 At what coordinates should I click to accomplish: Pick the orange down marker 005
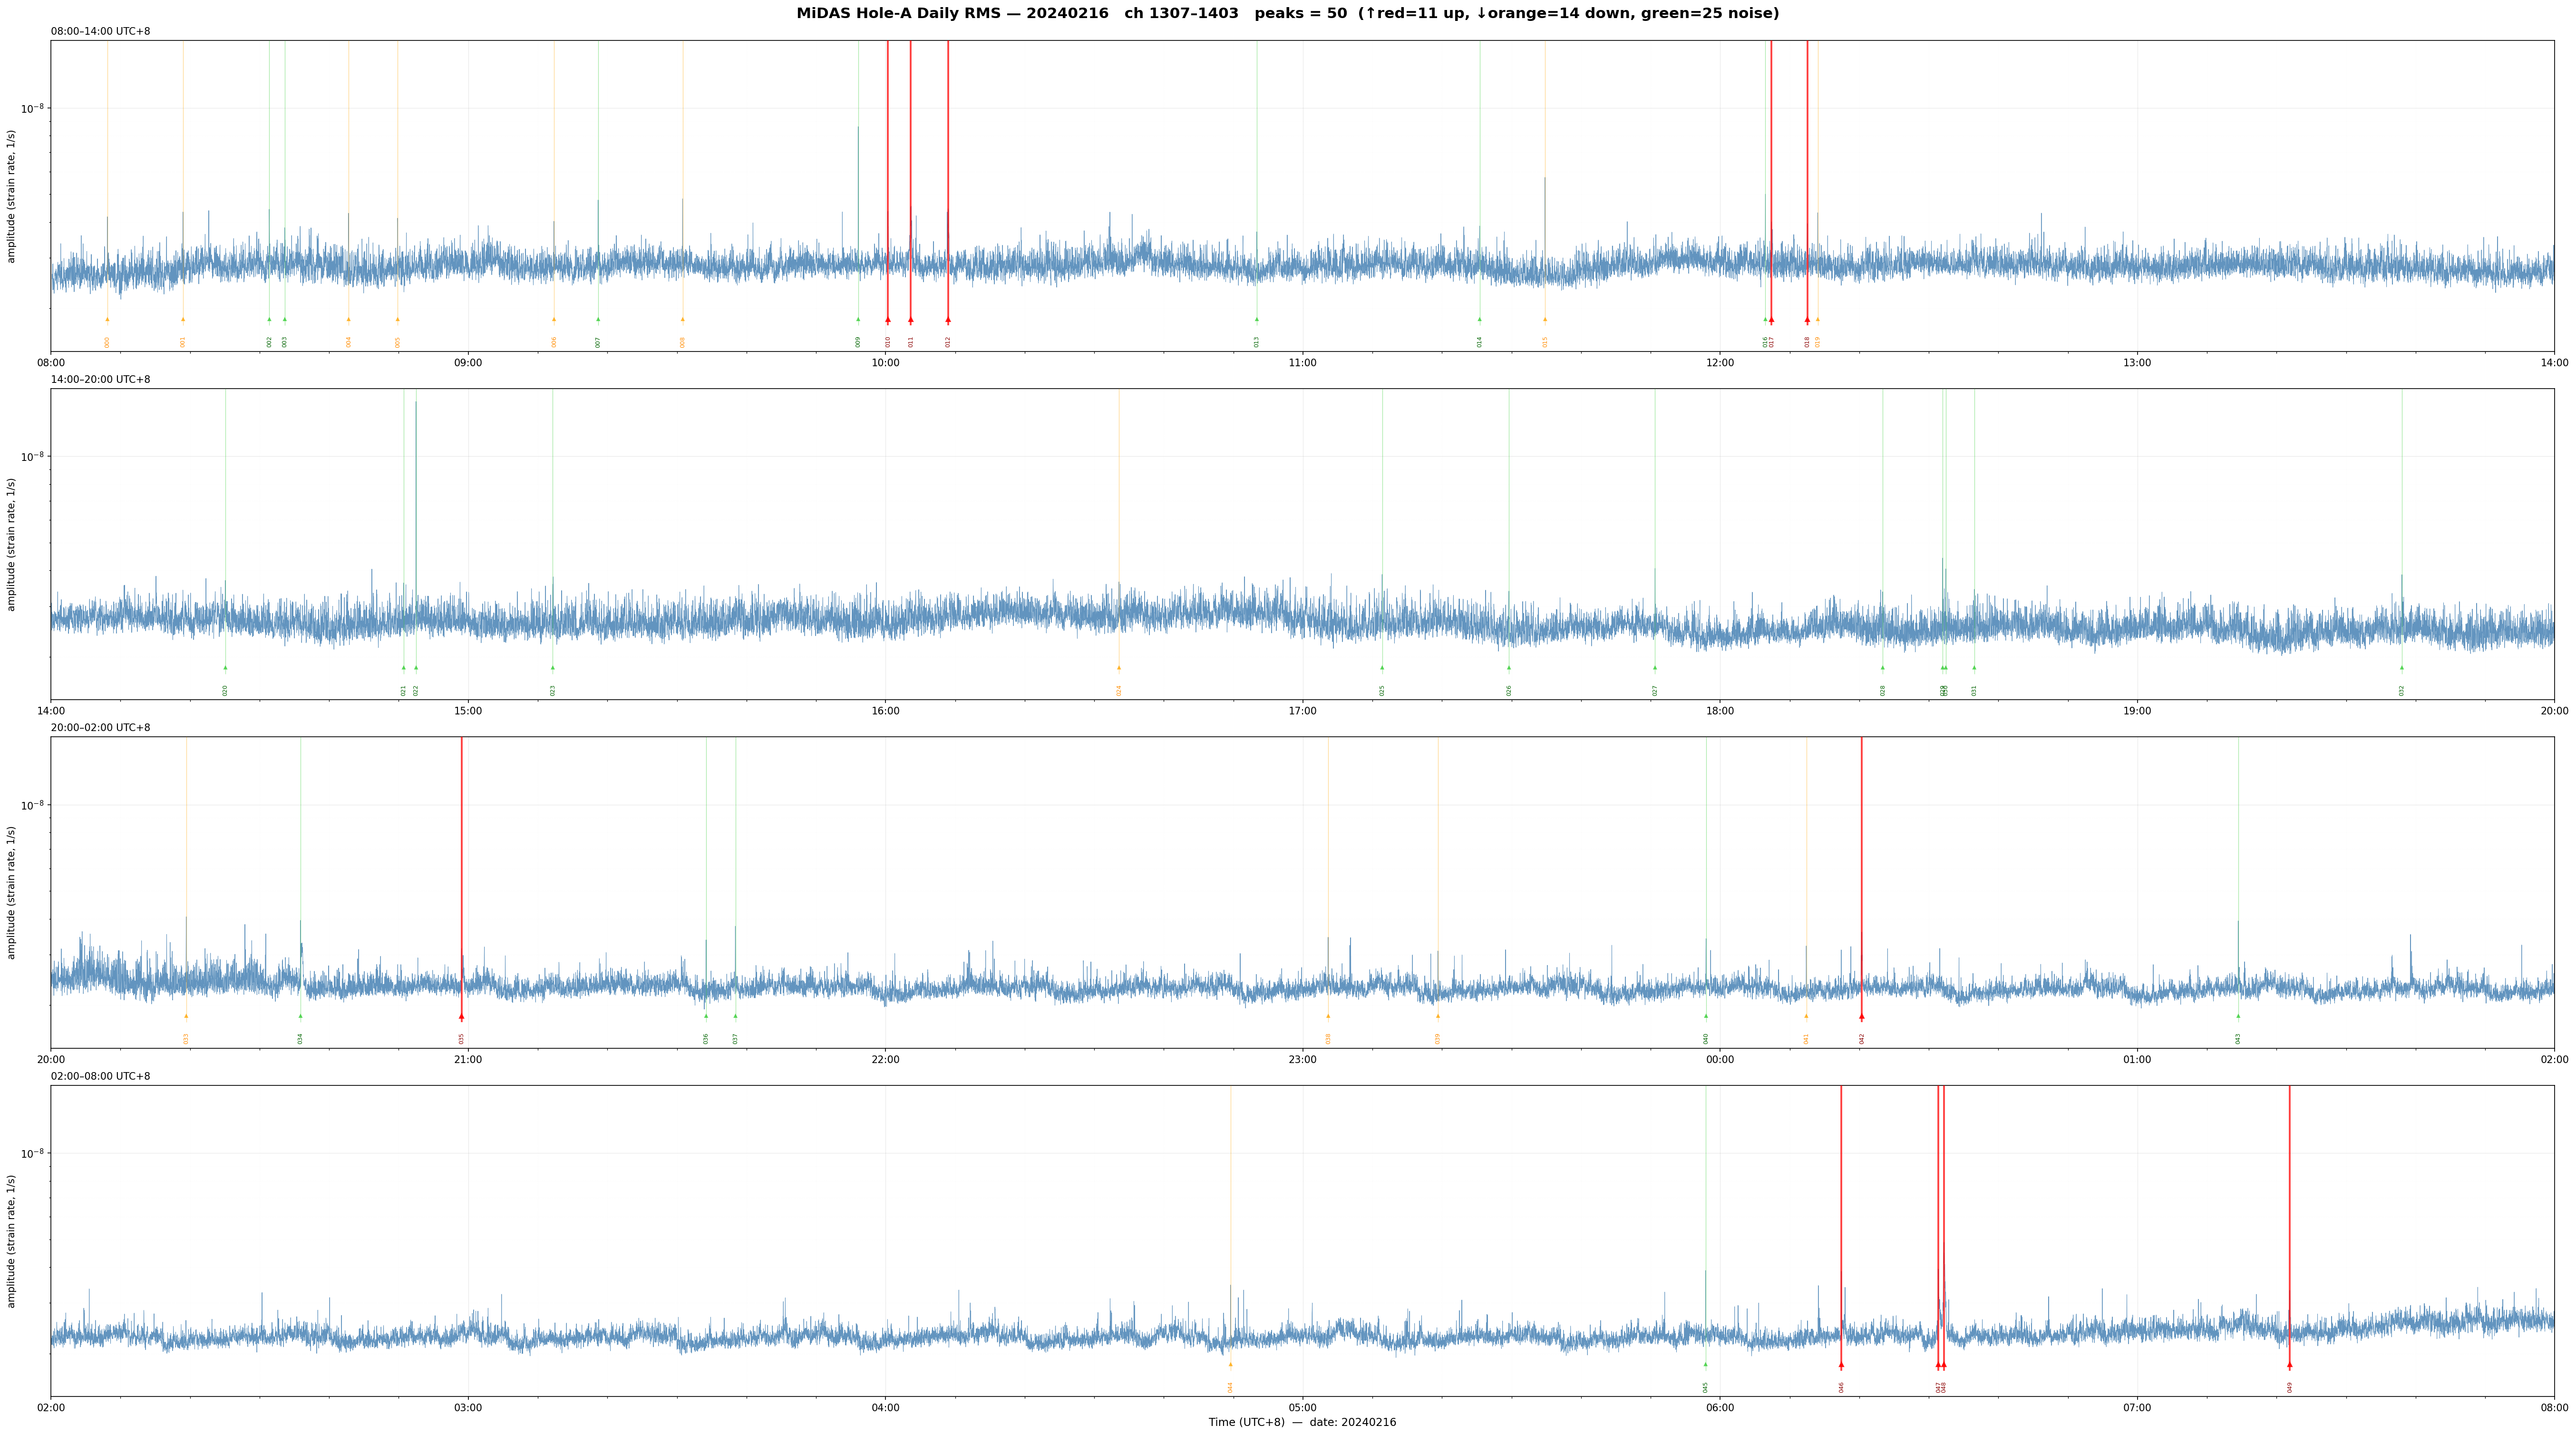(x=397, y=320)
